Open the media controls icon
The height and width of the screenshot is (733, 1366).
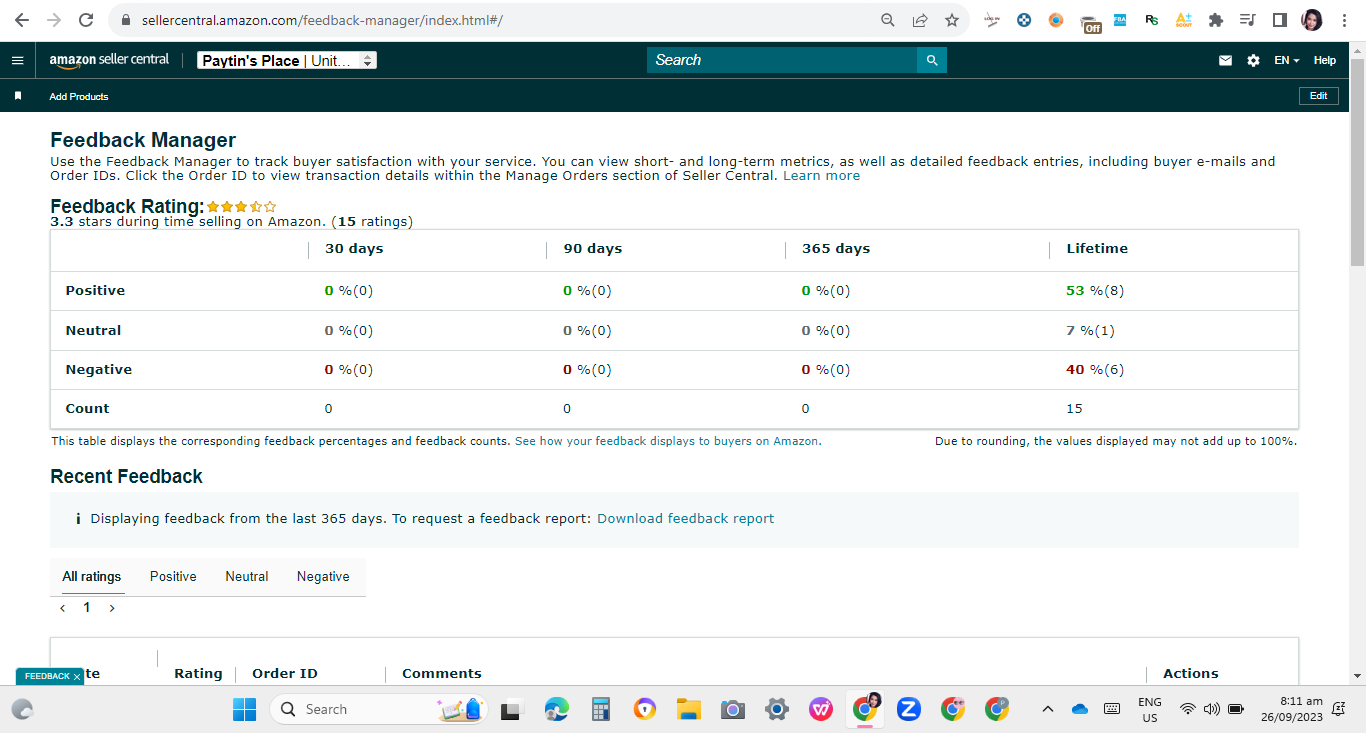[x=1247, y=20]
